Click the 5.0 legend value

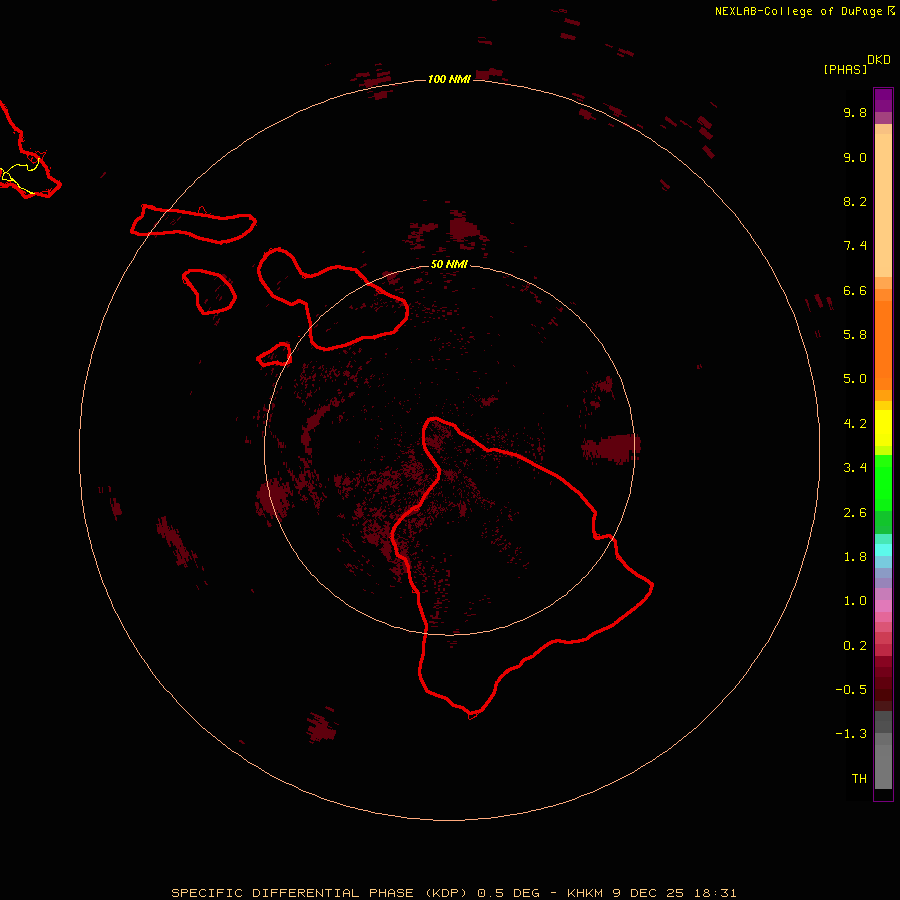coord(855,379)
